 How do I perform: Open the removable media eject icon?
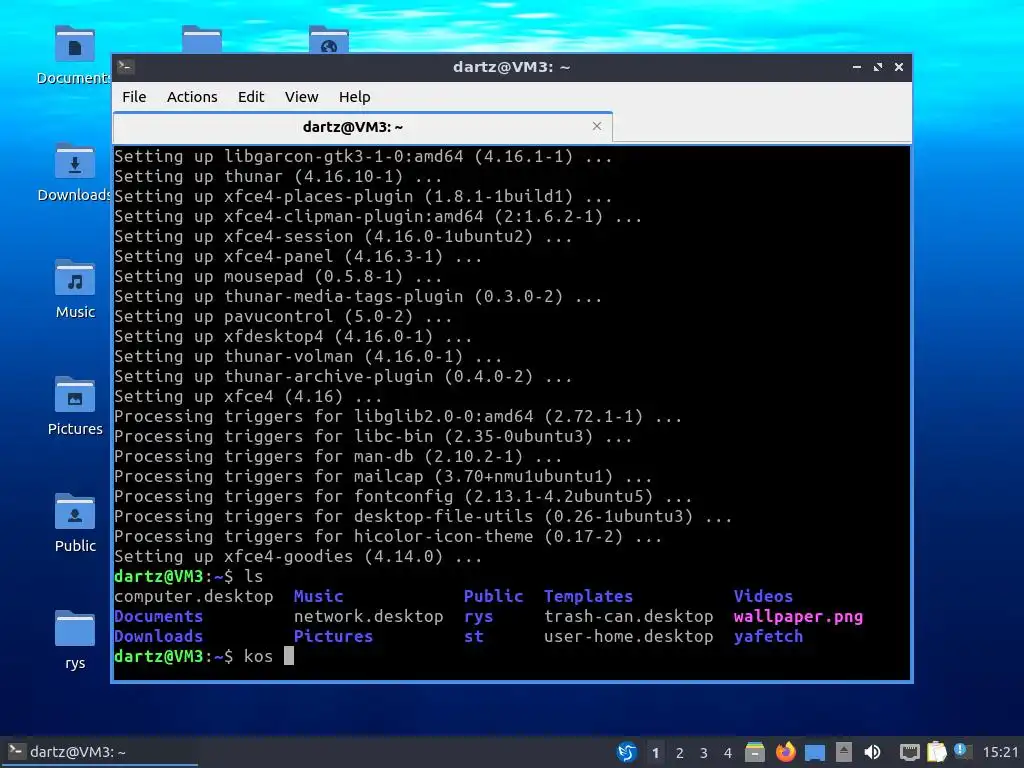click(844, 752)
